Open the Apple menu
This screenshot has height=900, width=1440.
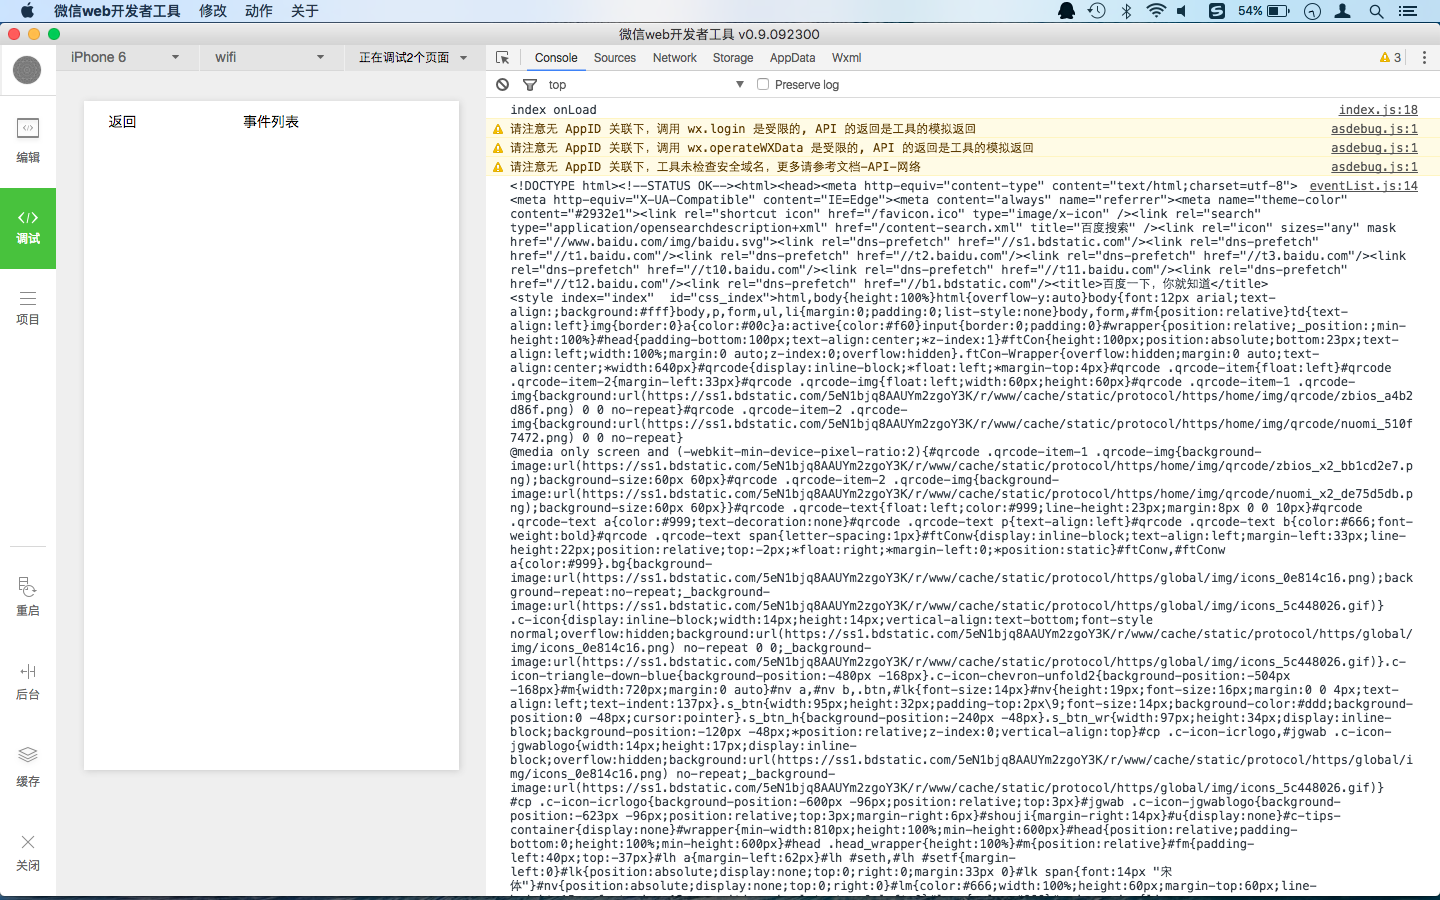27,11
